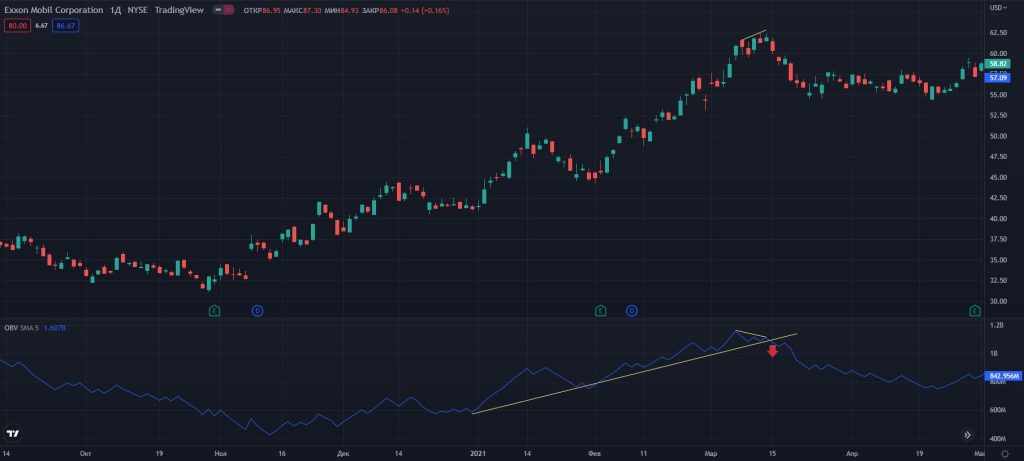Click the 40.00 price scale label
Viewport: 1024px width, 461px height.
pos(997,219)
